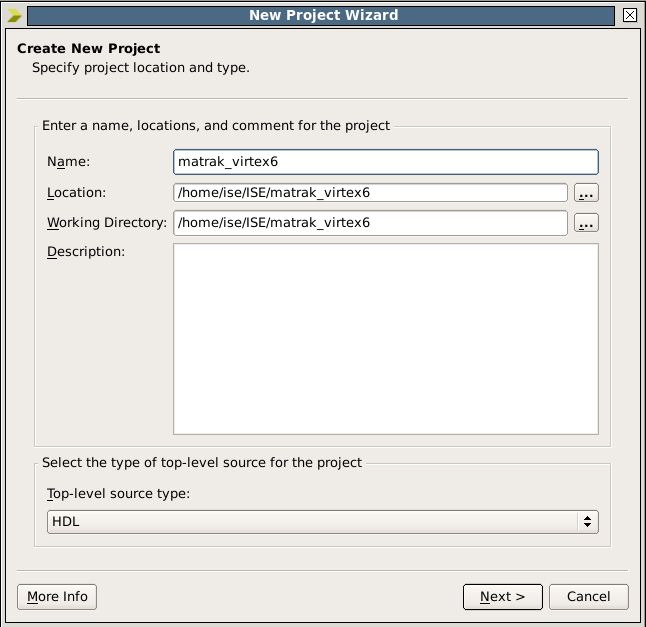Image resolution: width=646 pixels, height=627 pixels.
Task: Click the Create New Project heading
Action: click(x=89, y=48)
